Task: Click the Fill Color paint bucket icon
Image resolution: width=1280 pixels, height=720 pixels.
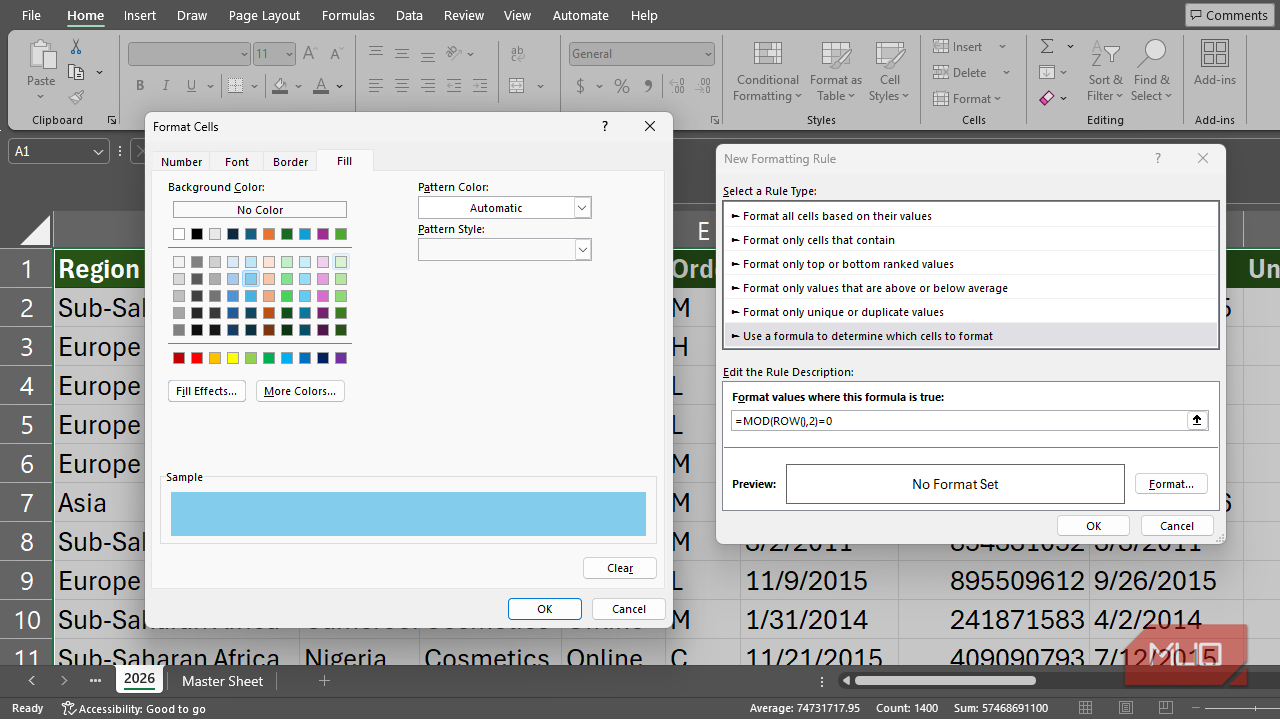Action: point(280,86)
